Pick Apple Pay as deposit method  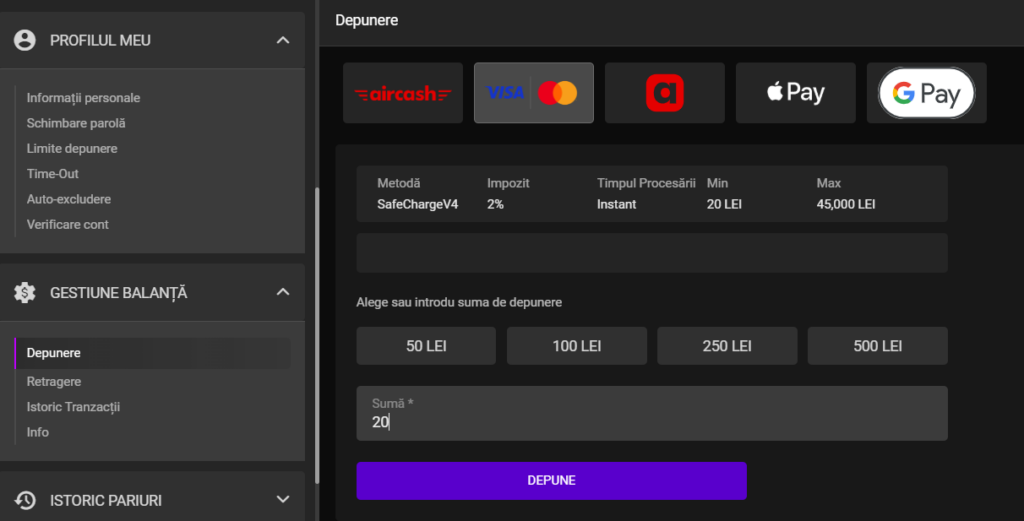(x=795, y=93)
